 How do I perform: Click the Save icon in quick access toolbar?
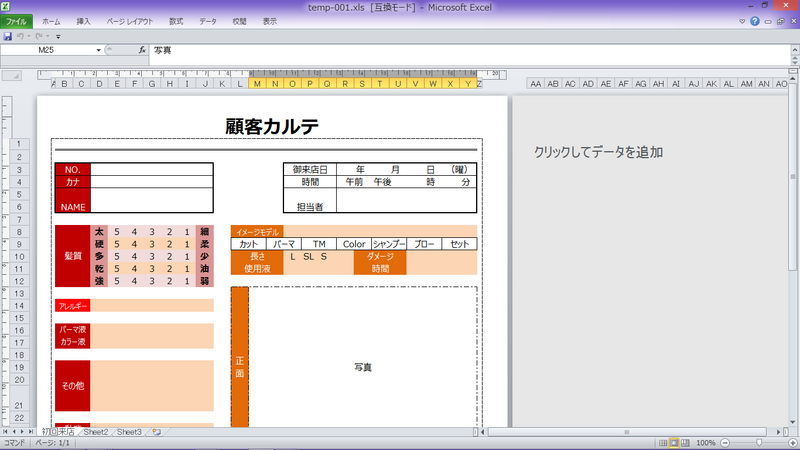click(x=8, y=36)
